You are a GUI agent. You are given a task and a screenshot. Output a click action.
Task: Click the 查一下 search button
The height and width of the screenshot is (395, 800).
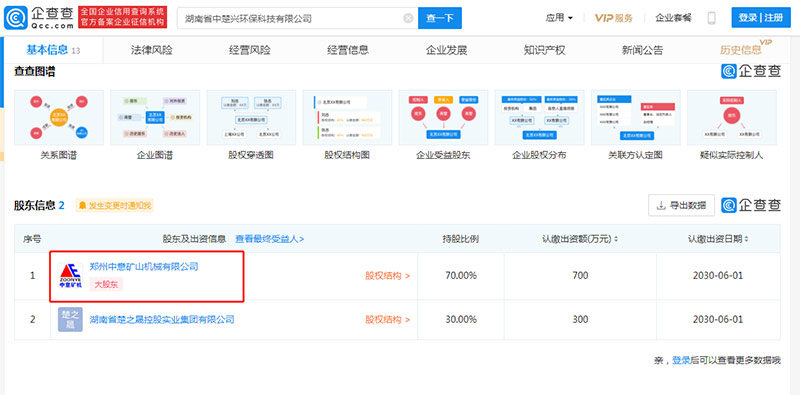click(x=440, y=18)
